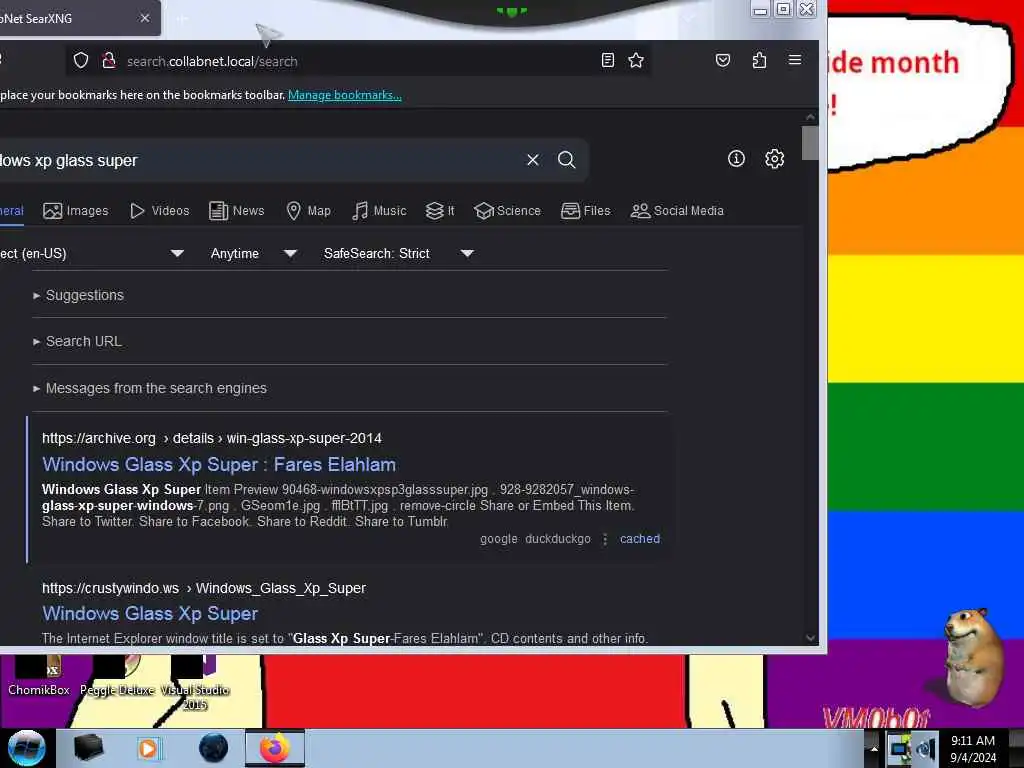This screenshot has width=1024, height=768.
Task: Click the google engine label on result
Action: [499, 539]
